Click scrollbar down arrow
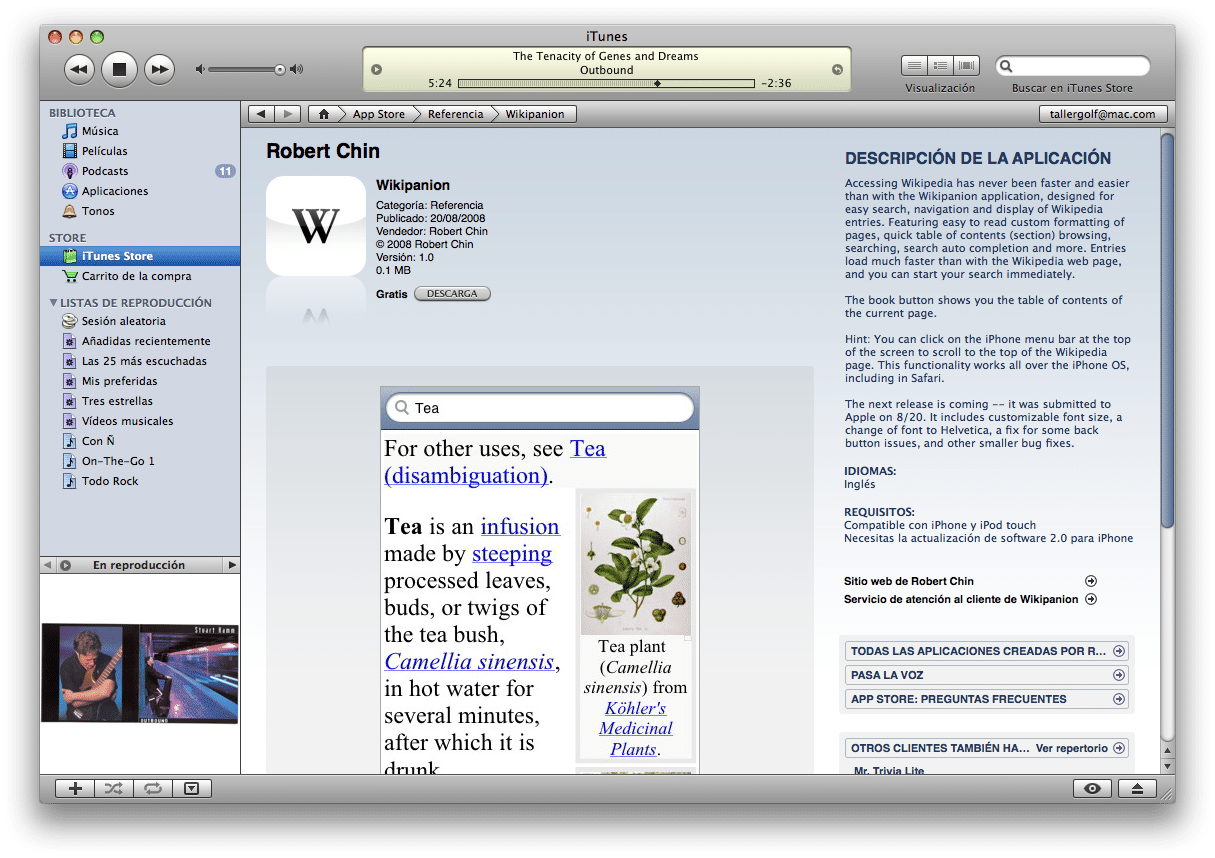This screenshot has height=858, width=1215. point(1167,765)
